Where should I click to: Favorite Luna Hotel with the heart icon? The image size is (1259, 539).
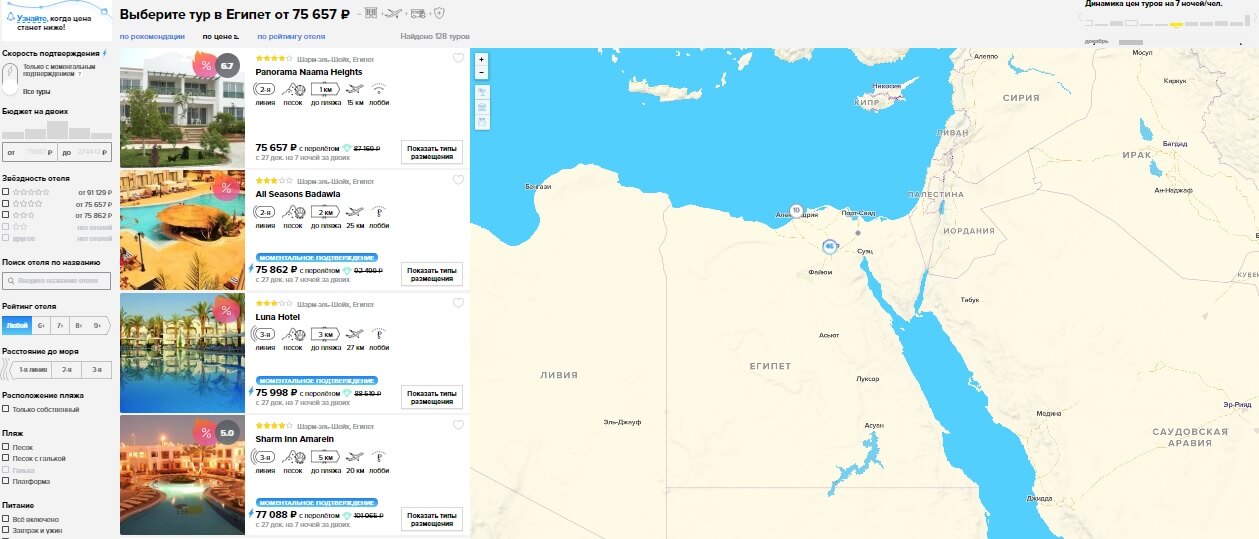[458, 303]
